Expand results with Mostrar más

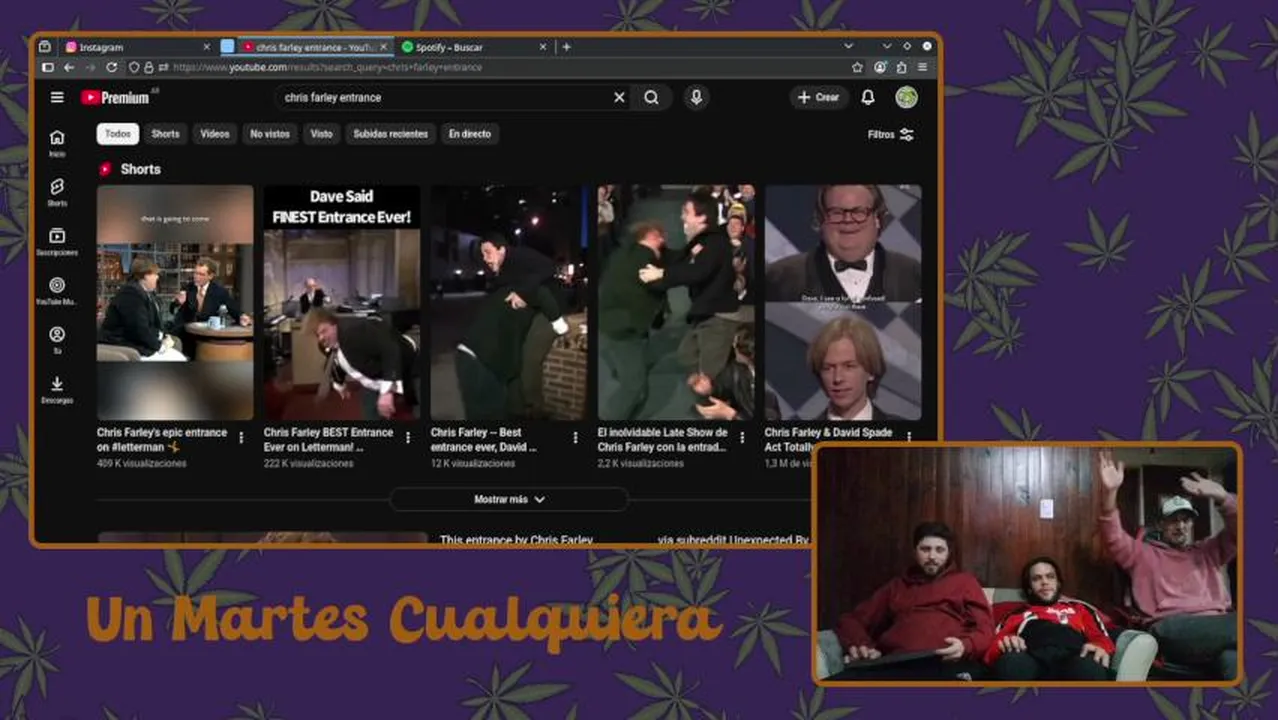click(509, 499)
